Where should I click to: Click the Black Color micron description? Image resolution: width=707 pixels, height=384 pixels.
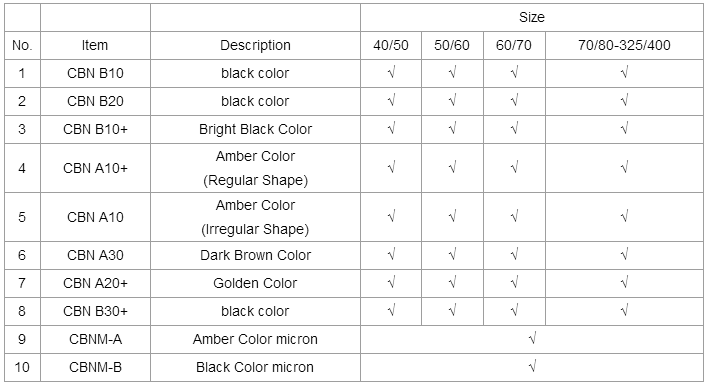point(255,367)
